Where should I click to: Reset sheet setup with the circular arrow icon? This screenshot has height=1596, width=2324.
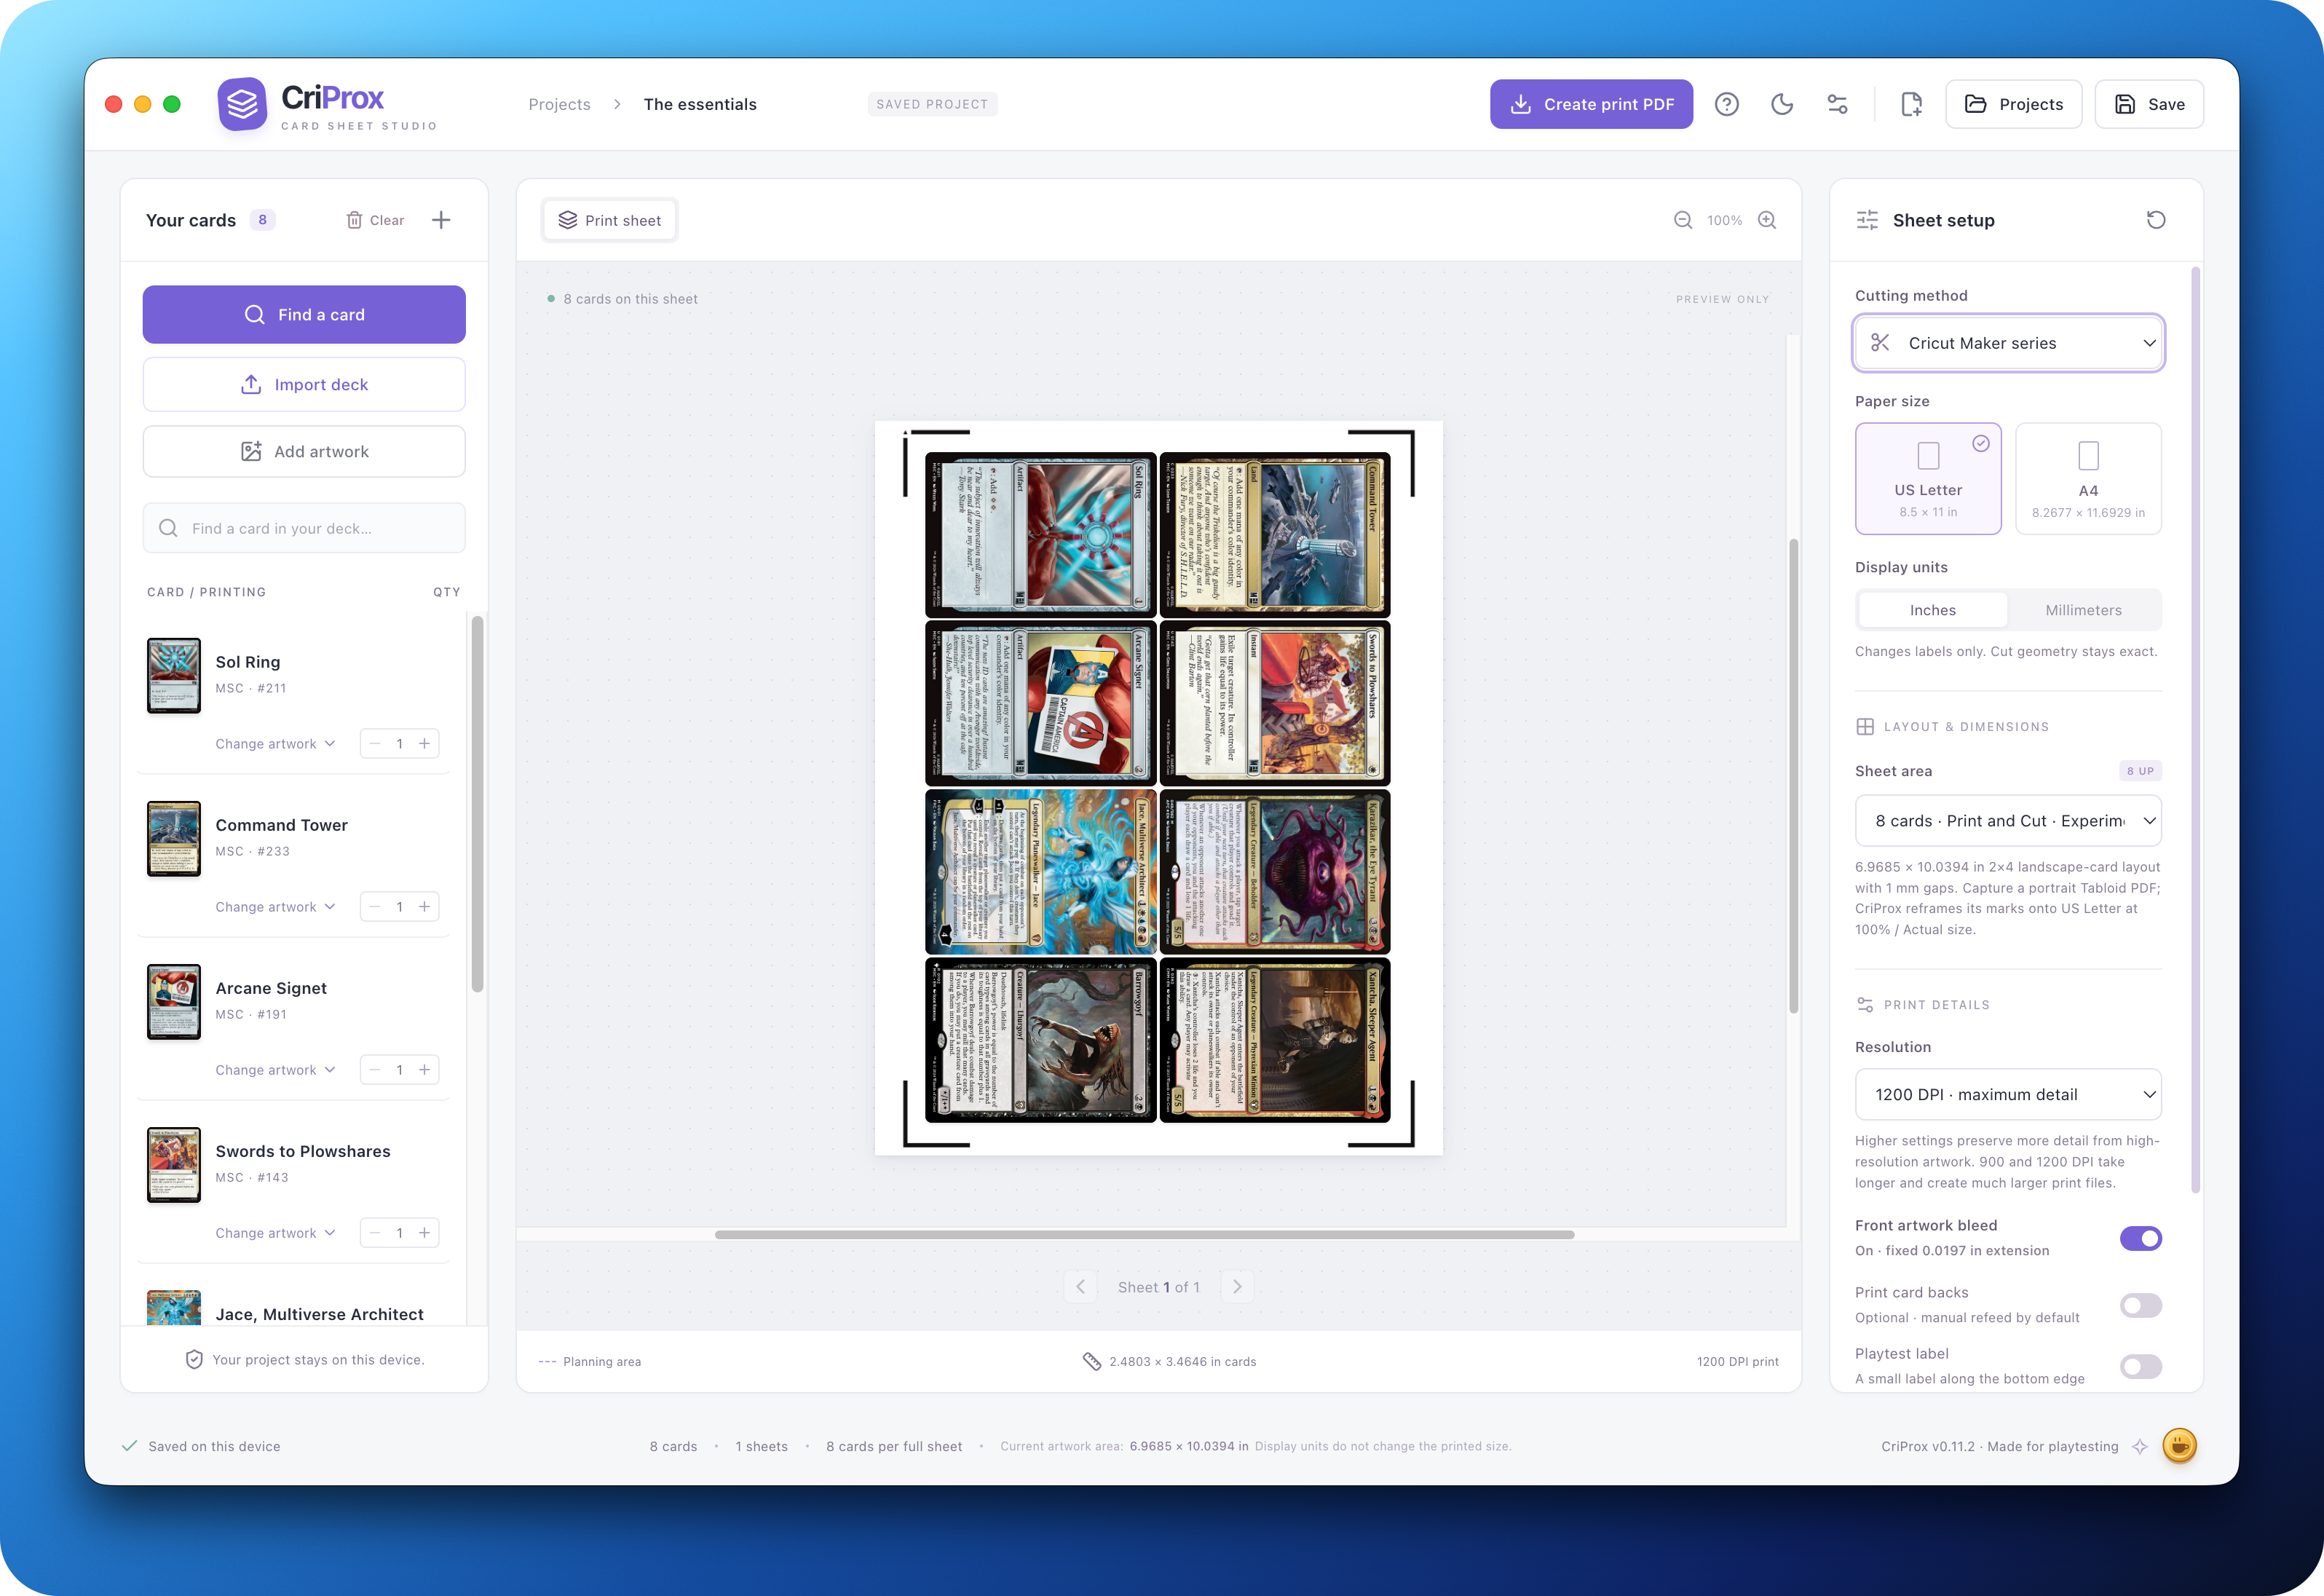tap(2156, 220)
